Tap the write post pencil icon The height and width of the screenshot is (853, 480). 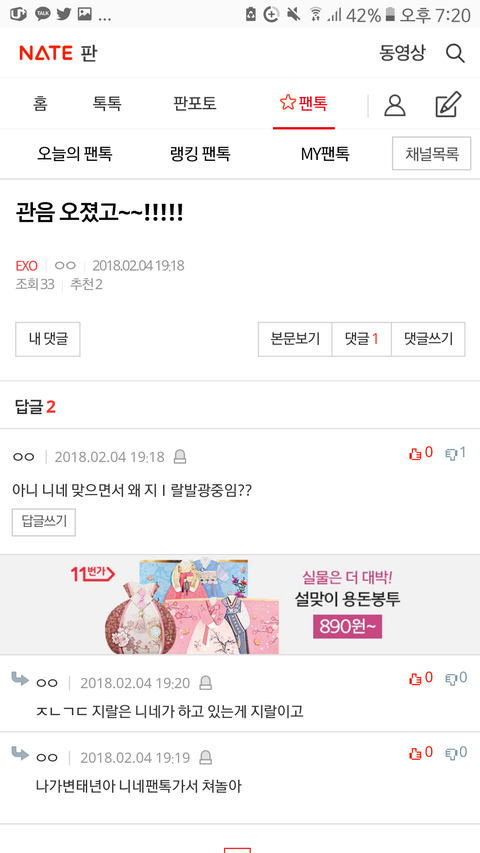click(x=448, y=104)
